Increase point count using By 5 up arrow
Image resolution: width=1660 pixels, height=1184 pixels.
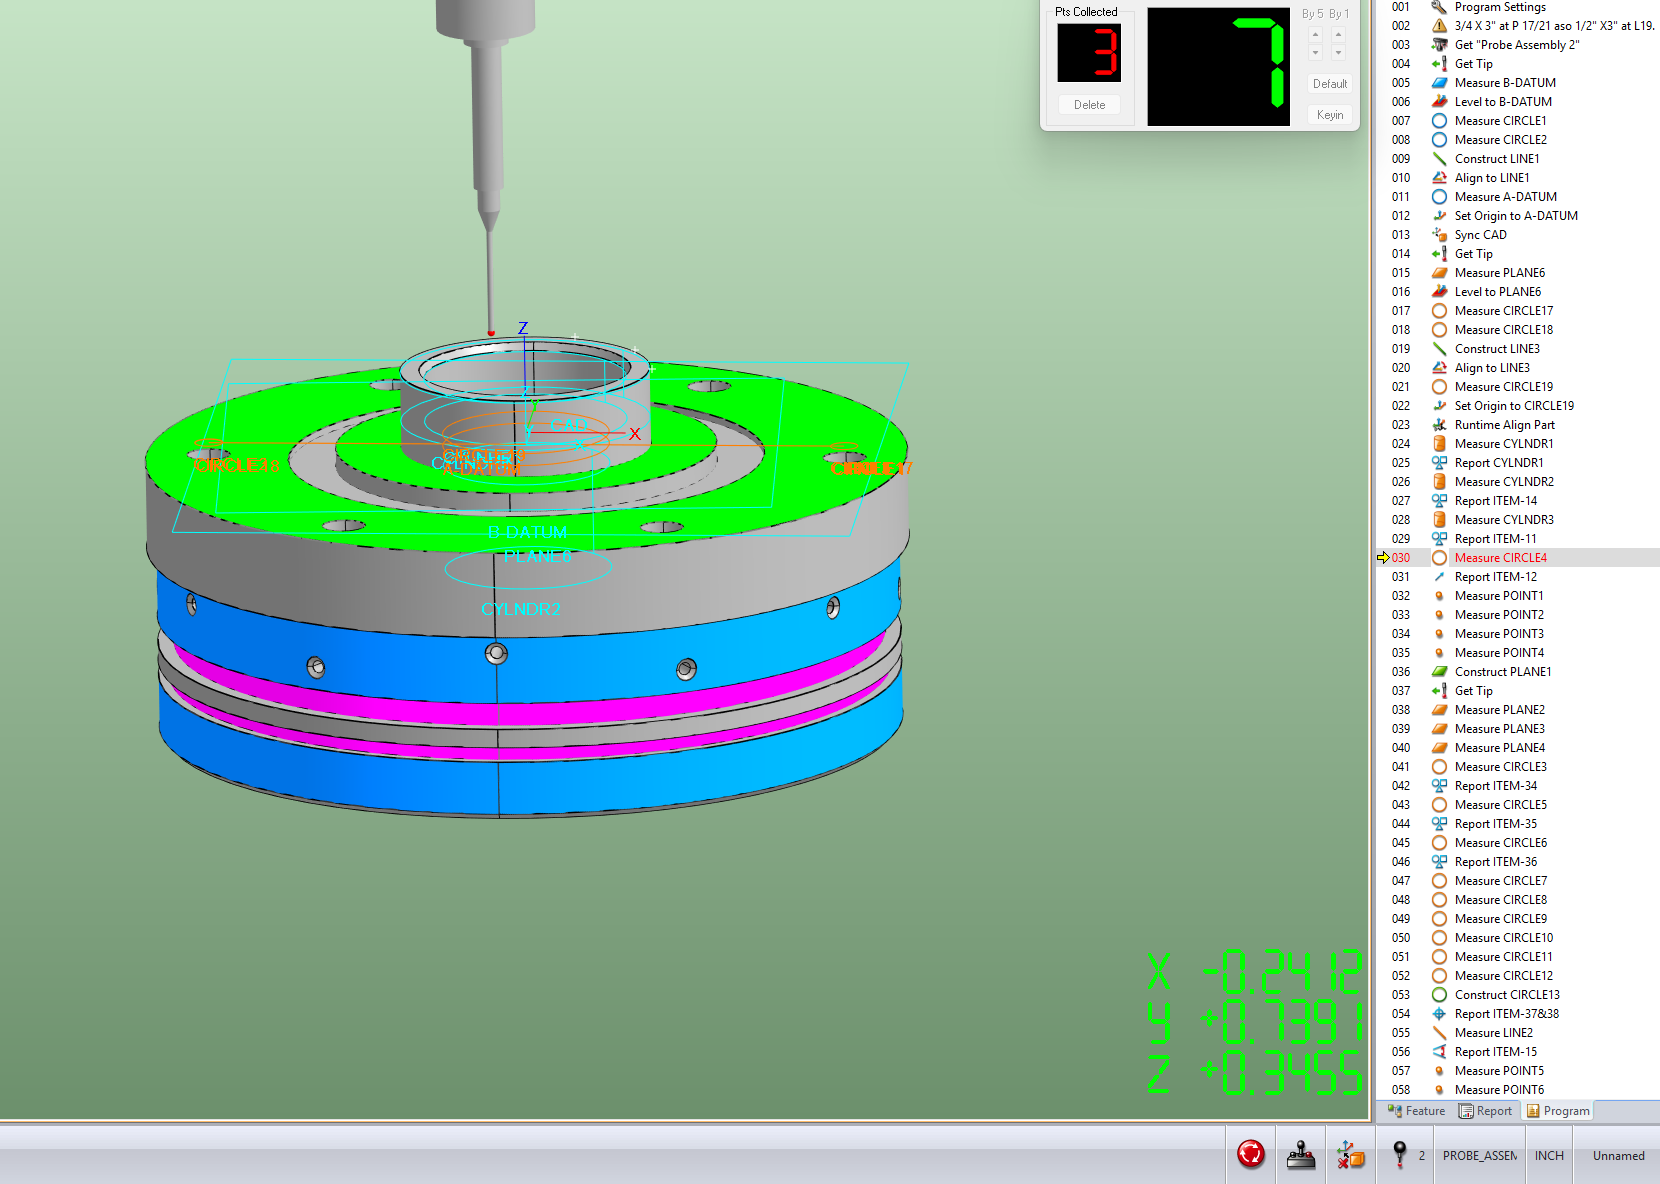click(x=1315, y=34)
